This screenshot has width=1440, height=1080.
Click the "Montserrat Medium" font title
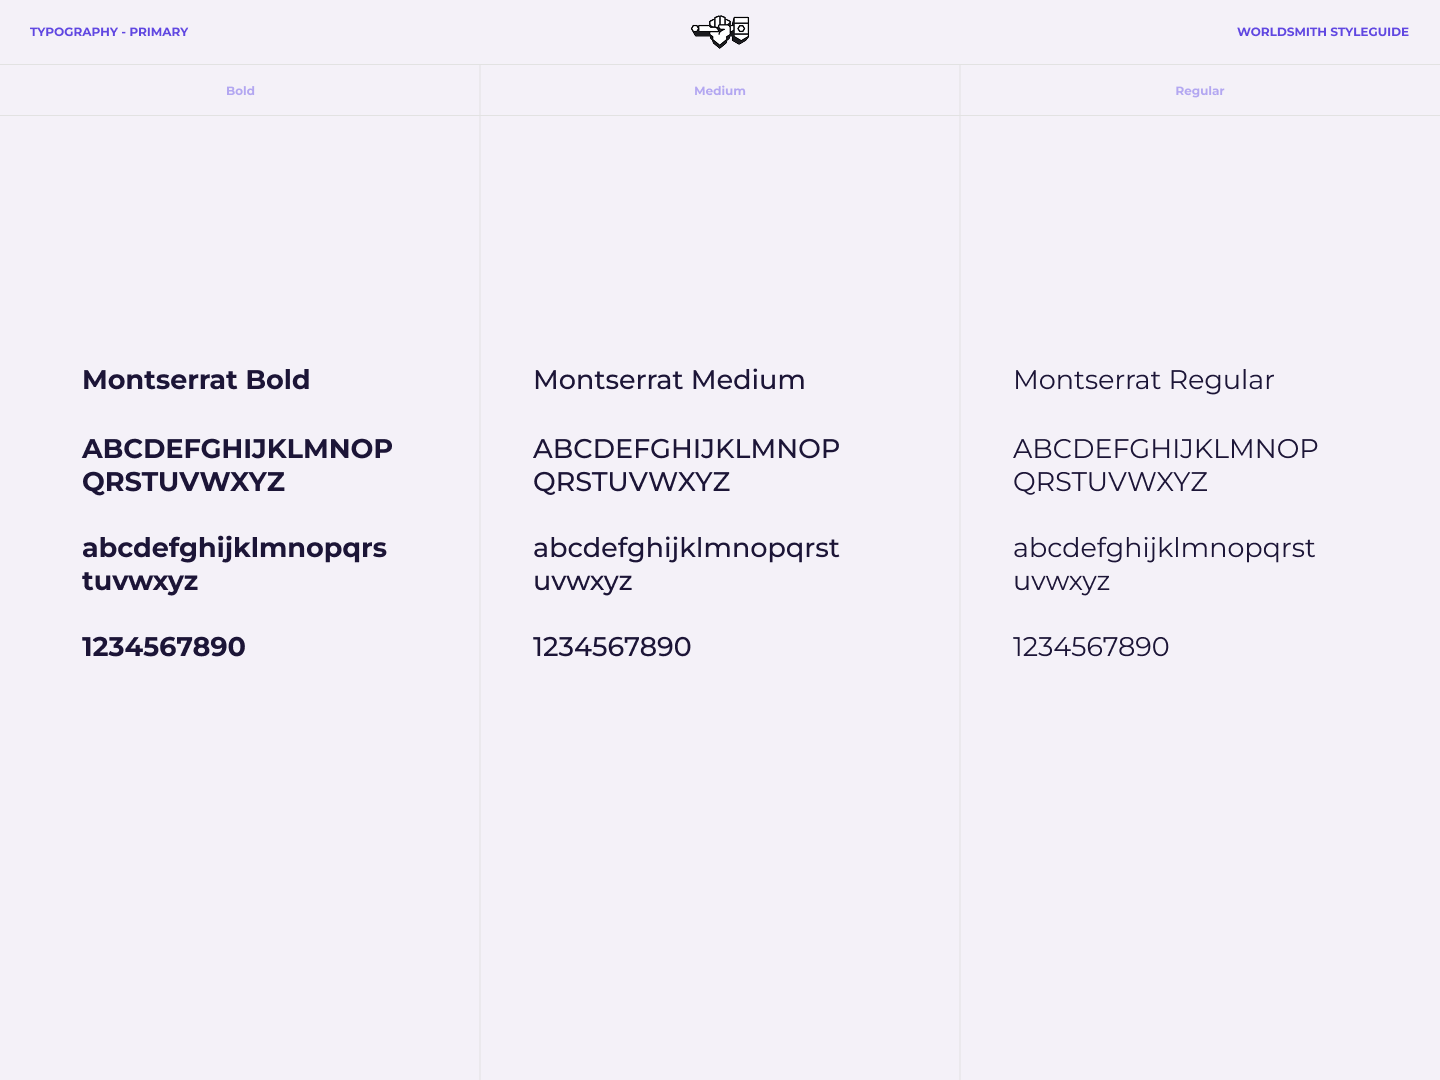(669, 380)
